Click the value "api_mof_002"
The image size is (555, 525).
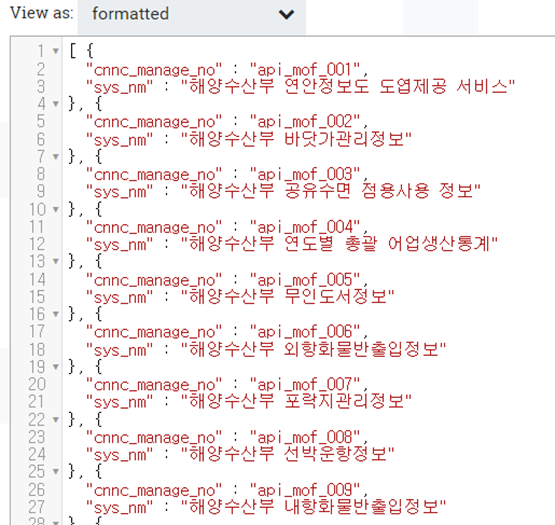pyautogui.click(x=305, y=122)
